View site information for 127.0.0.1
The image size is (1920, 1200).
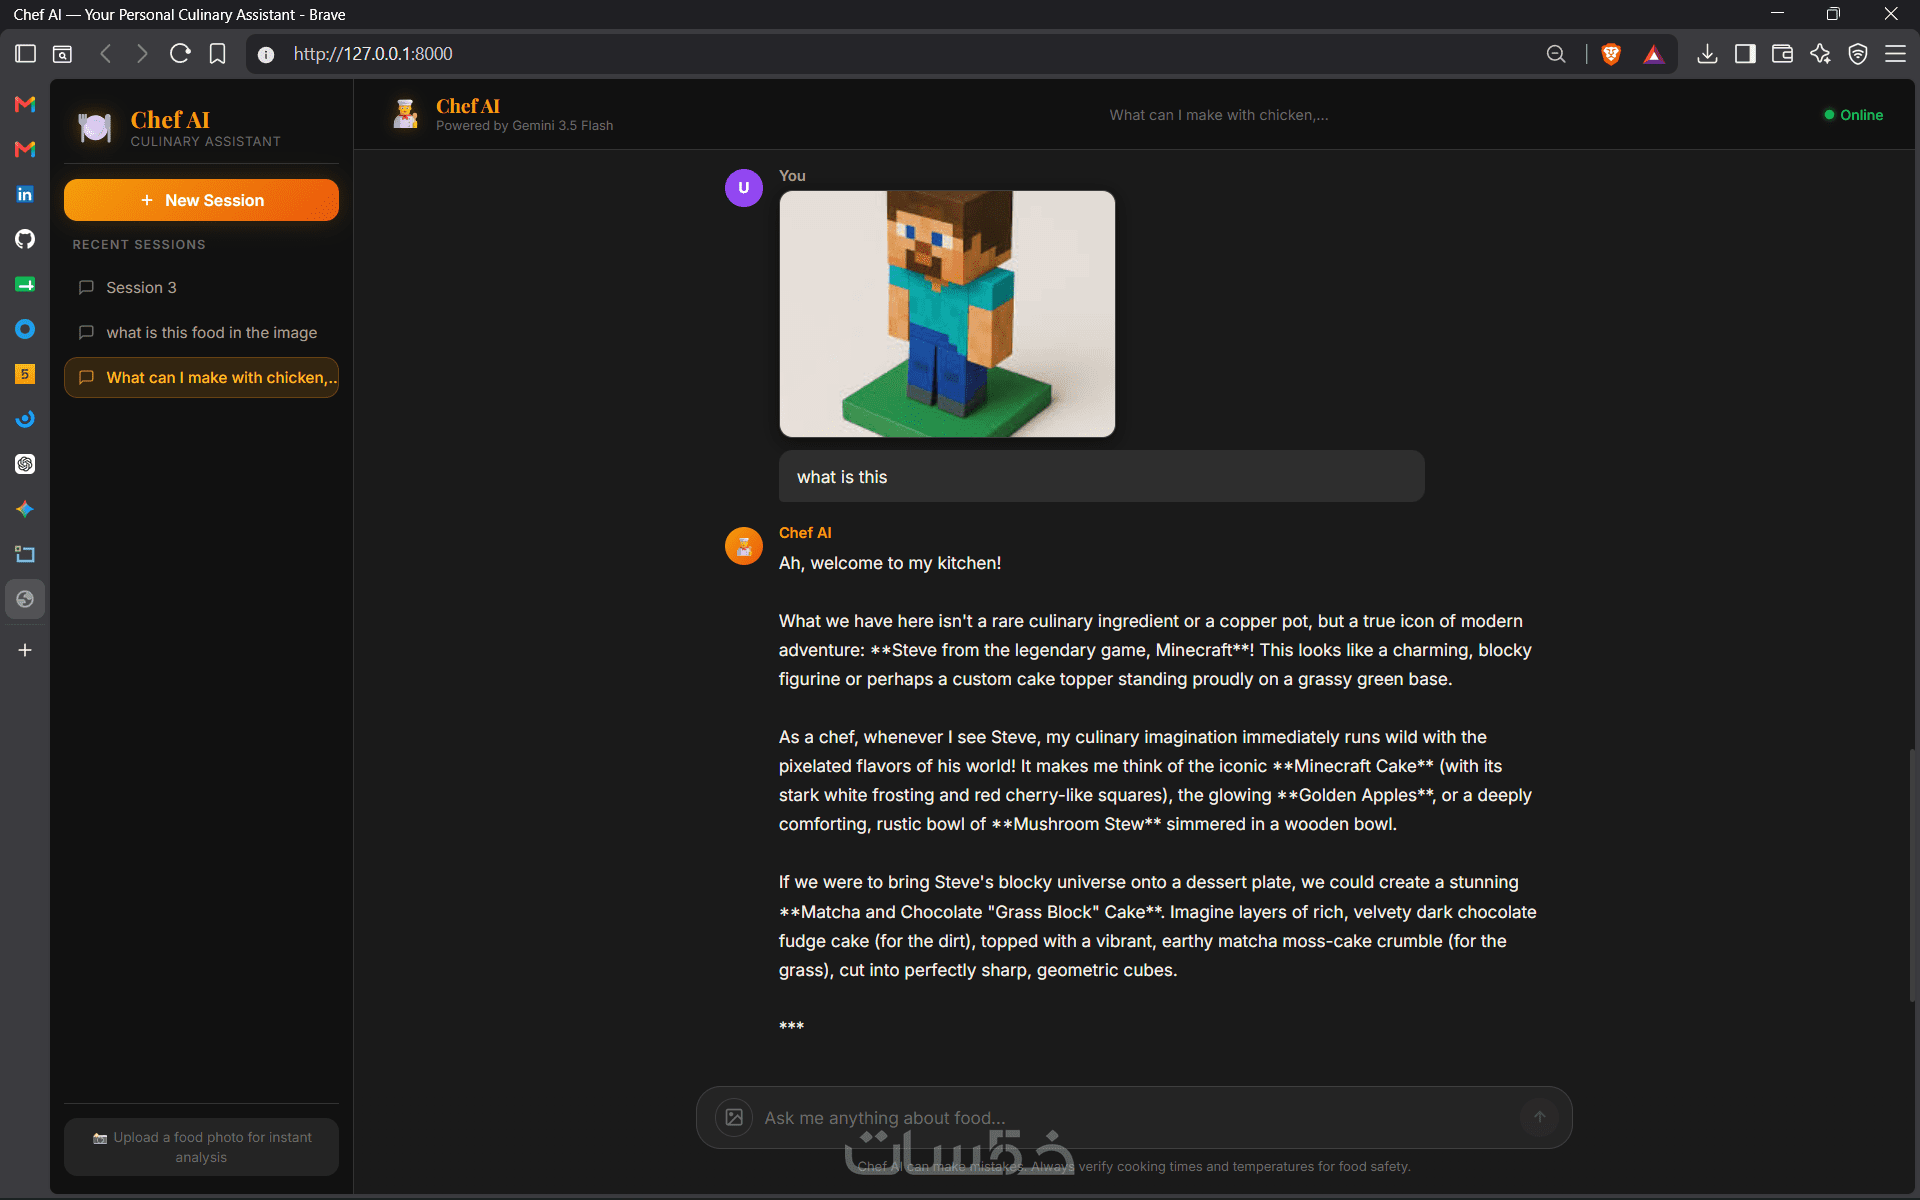point(266,55)
